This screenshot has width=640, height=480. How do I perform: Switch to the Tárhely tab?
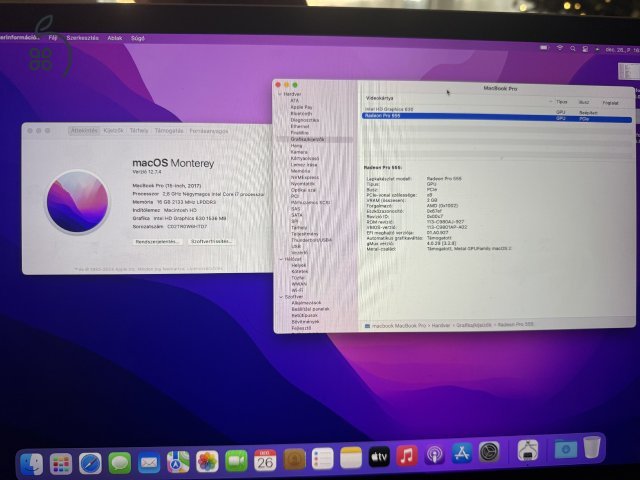139,131
